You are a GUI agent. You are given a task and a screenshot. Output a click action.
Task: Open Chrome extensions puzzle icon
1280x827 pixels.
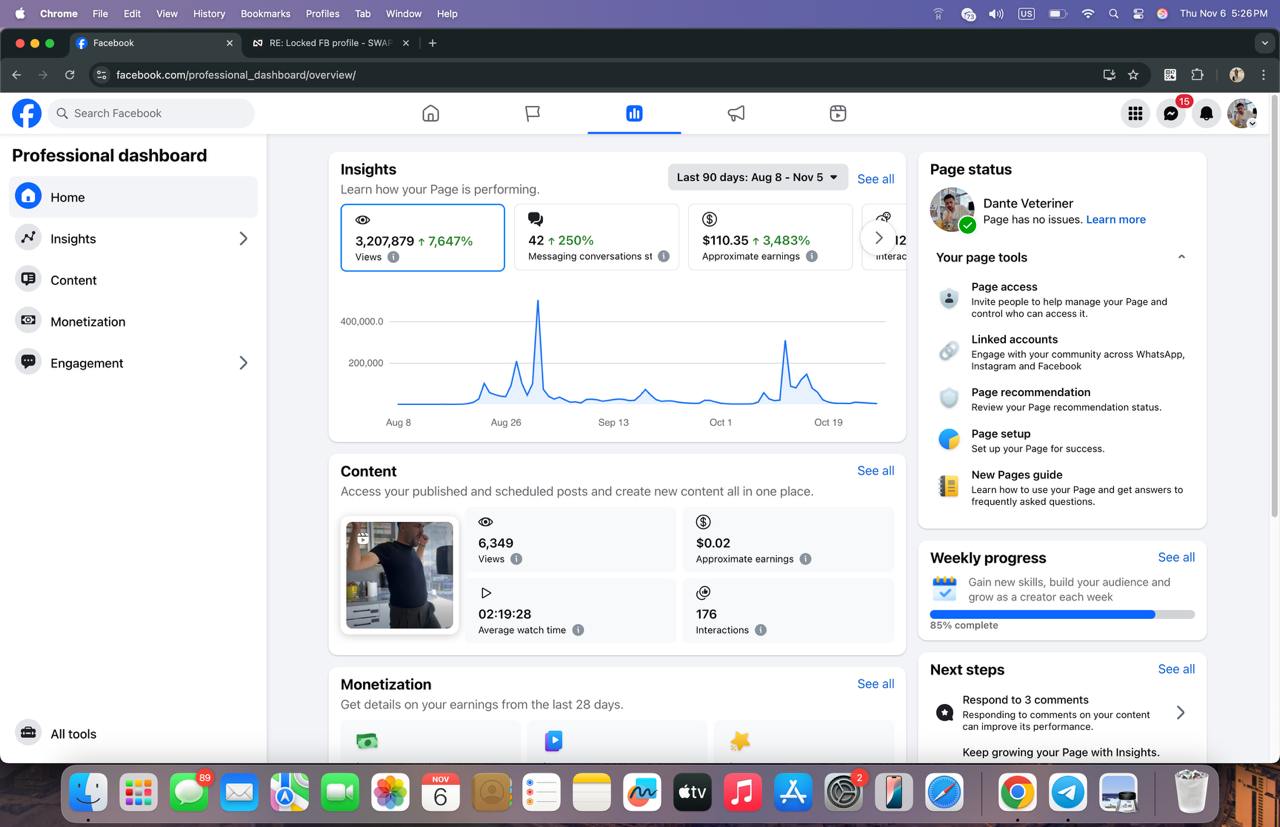pyautogui.click(x=1197, y=74)
